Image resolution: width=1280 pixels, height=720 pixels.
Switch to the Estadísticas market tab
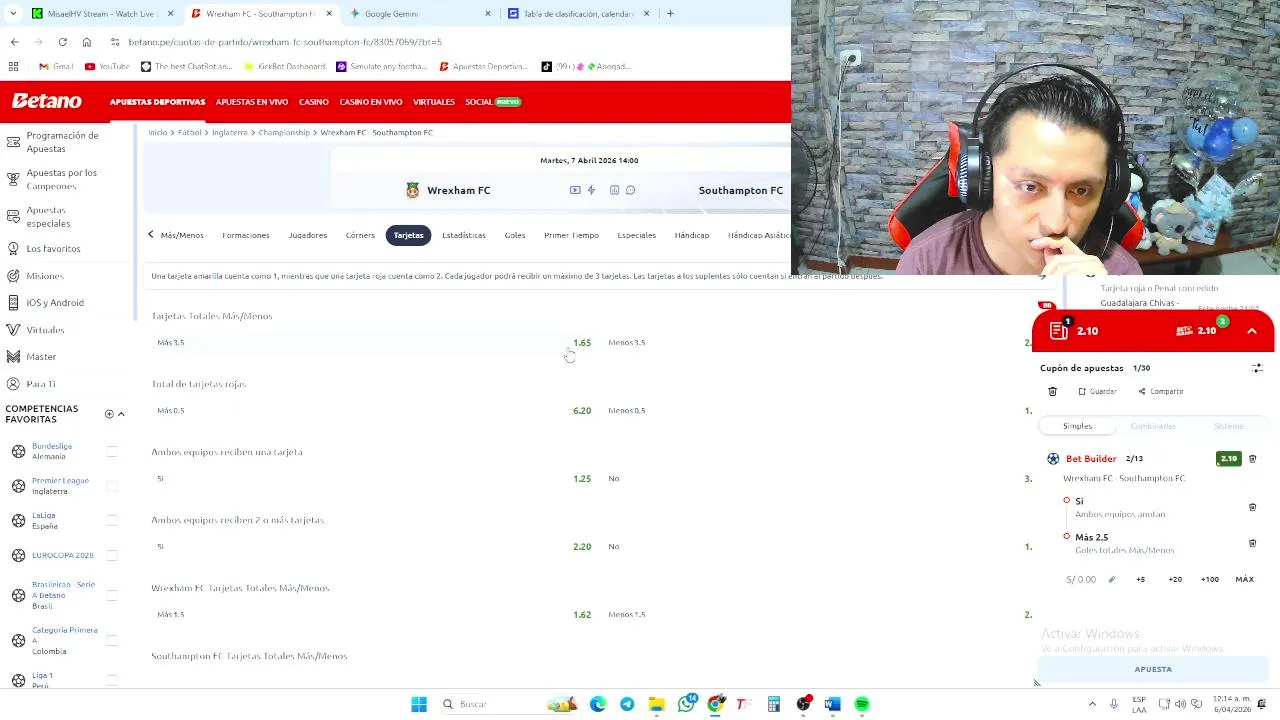tap(464, 235)
